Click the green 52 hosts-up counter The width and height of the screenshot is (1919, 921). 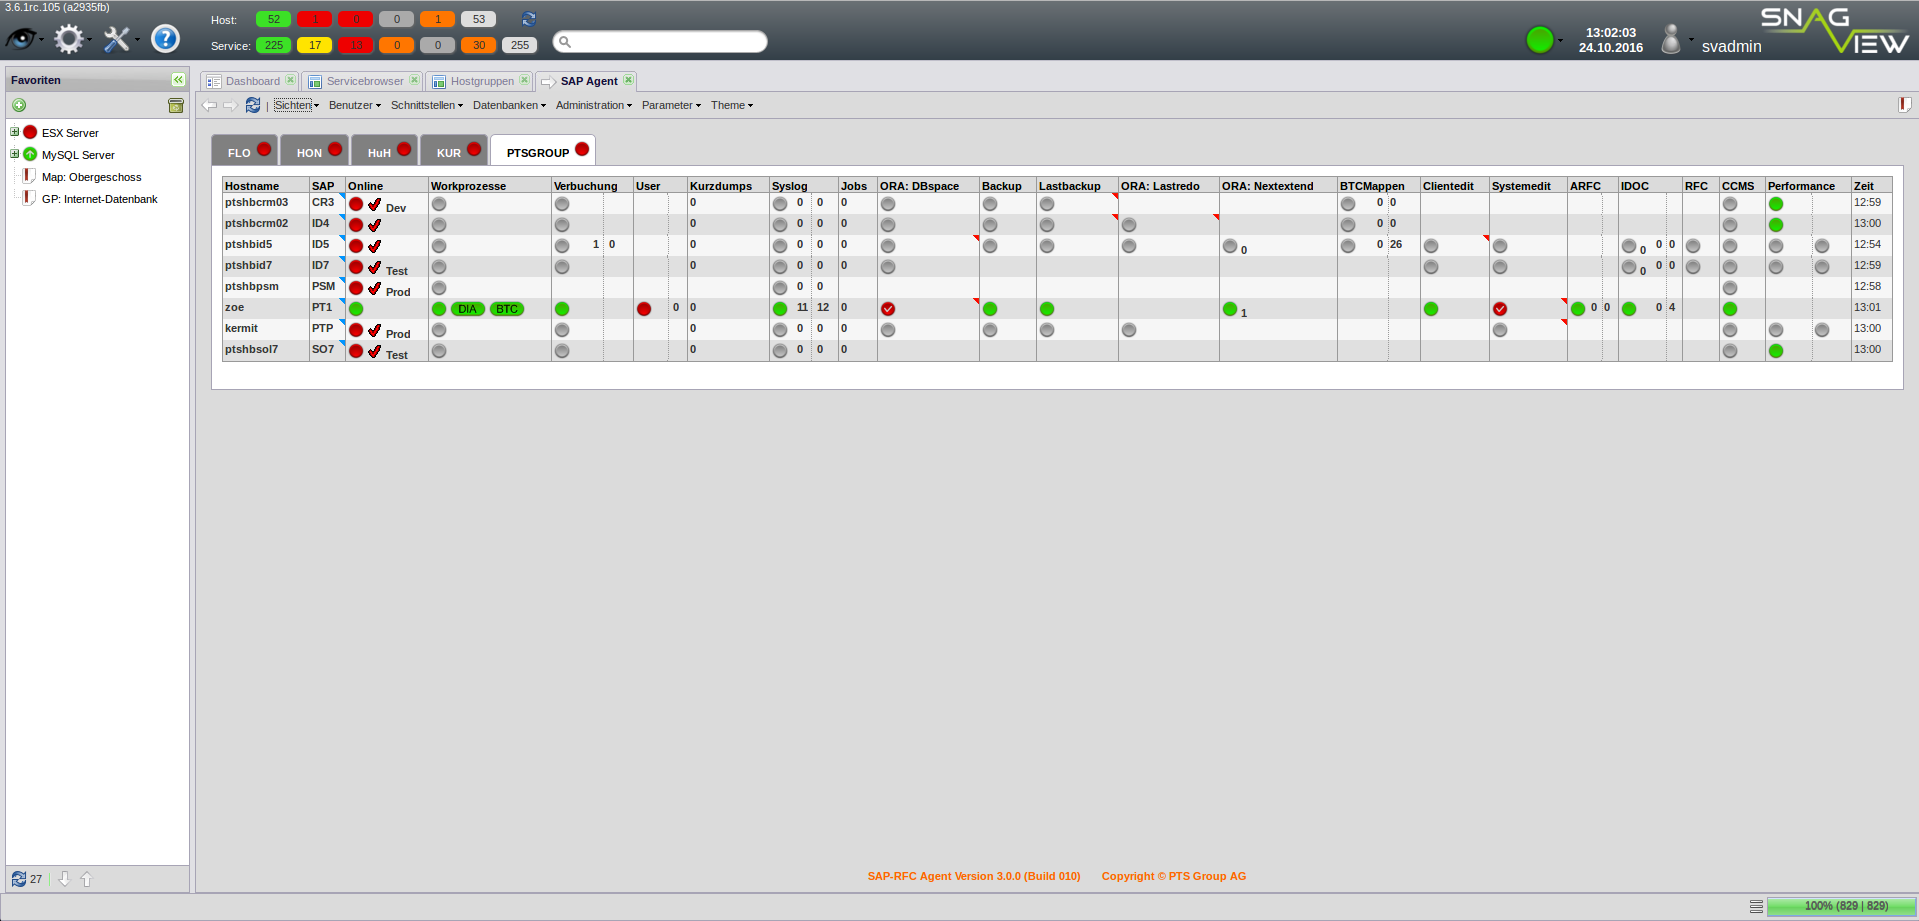[273, 19]
